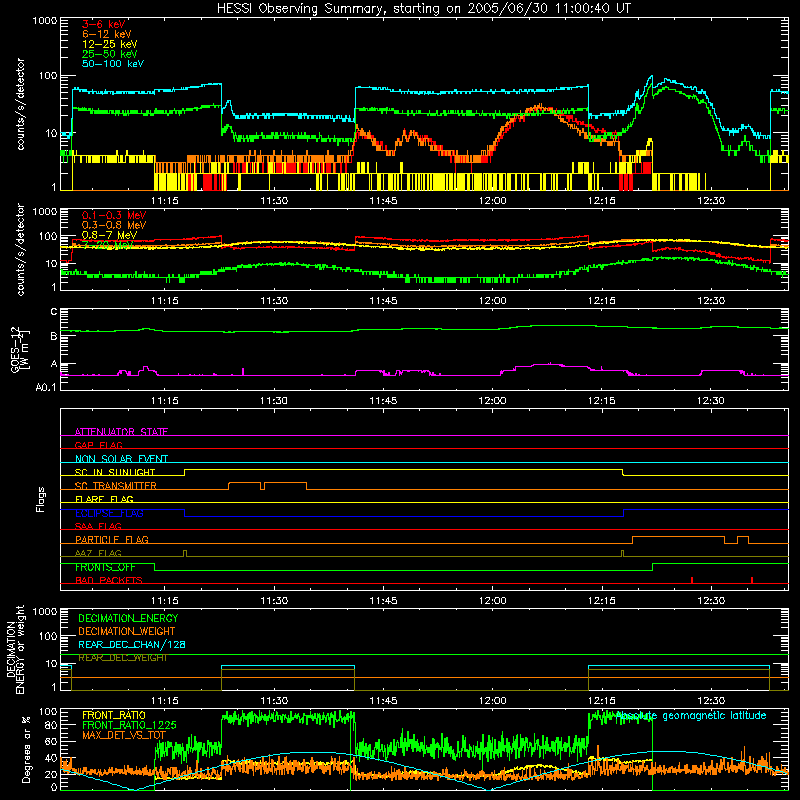Select the PARTICLE_FLAG label
This screenshot has width=800, height=800.
(112, 539)
